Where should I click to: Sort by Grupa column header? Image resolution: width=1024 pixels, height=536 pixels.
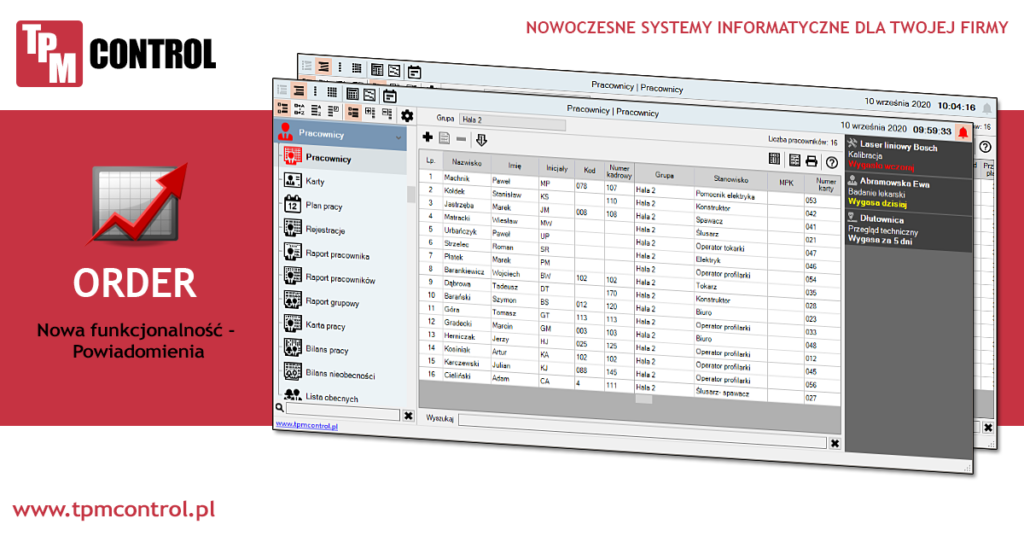[664, 175]
